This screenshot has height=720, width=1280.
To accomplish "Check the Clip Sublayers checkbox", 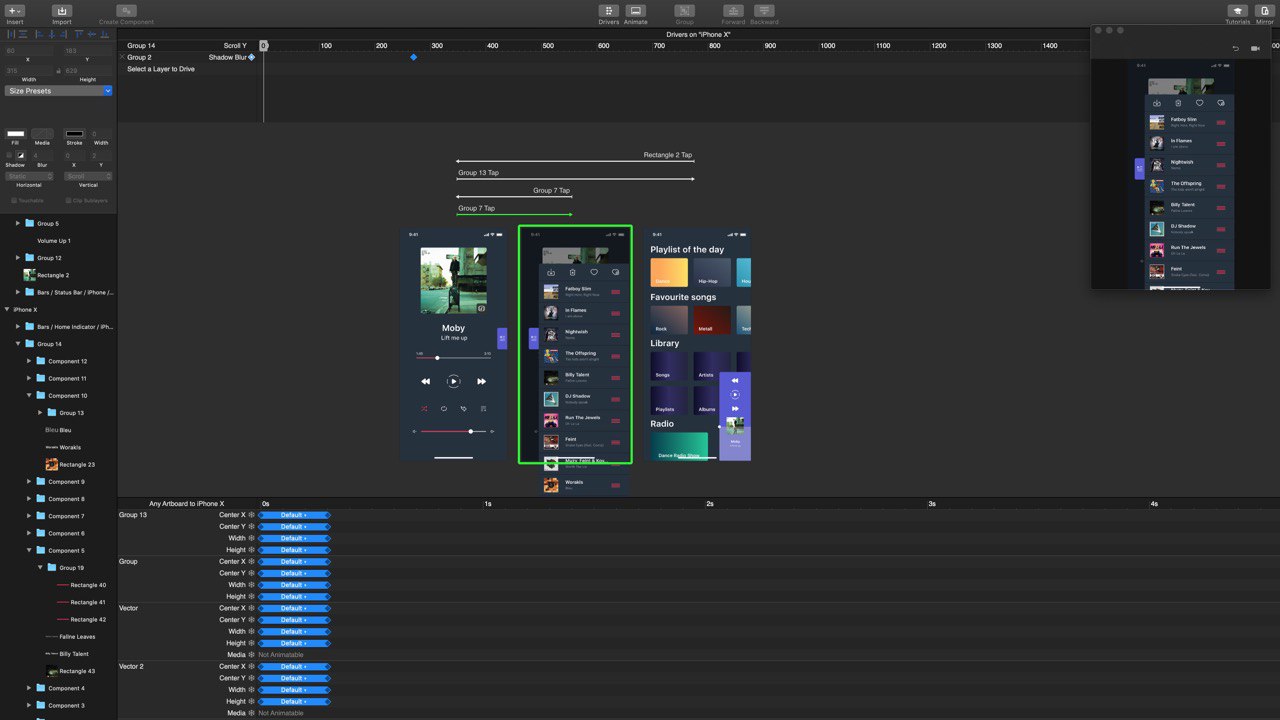I will click(69, 200).
